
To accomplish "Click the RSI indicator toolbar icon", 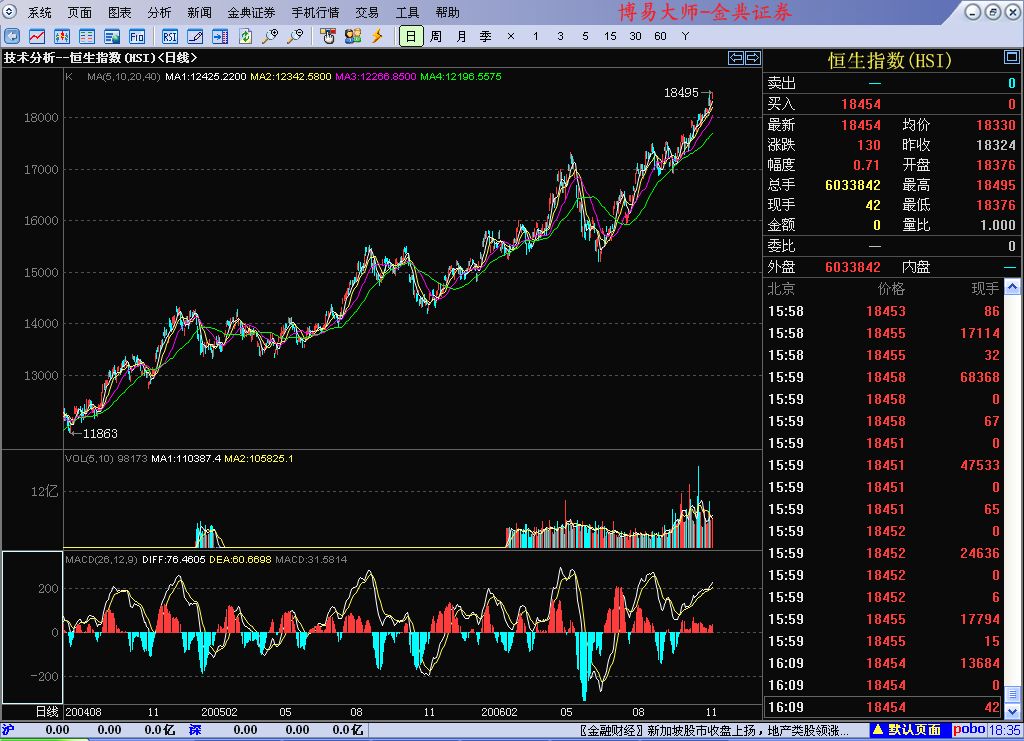I will tap(170, 36).
